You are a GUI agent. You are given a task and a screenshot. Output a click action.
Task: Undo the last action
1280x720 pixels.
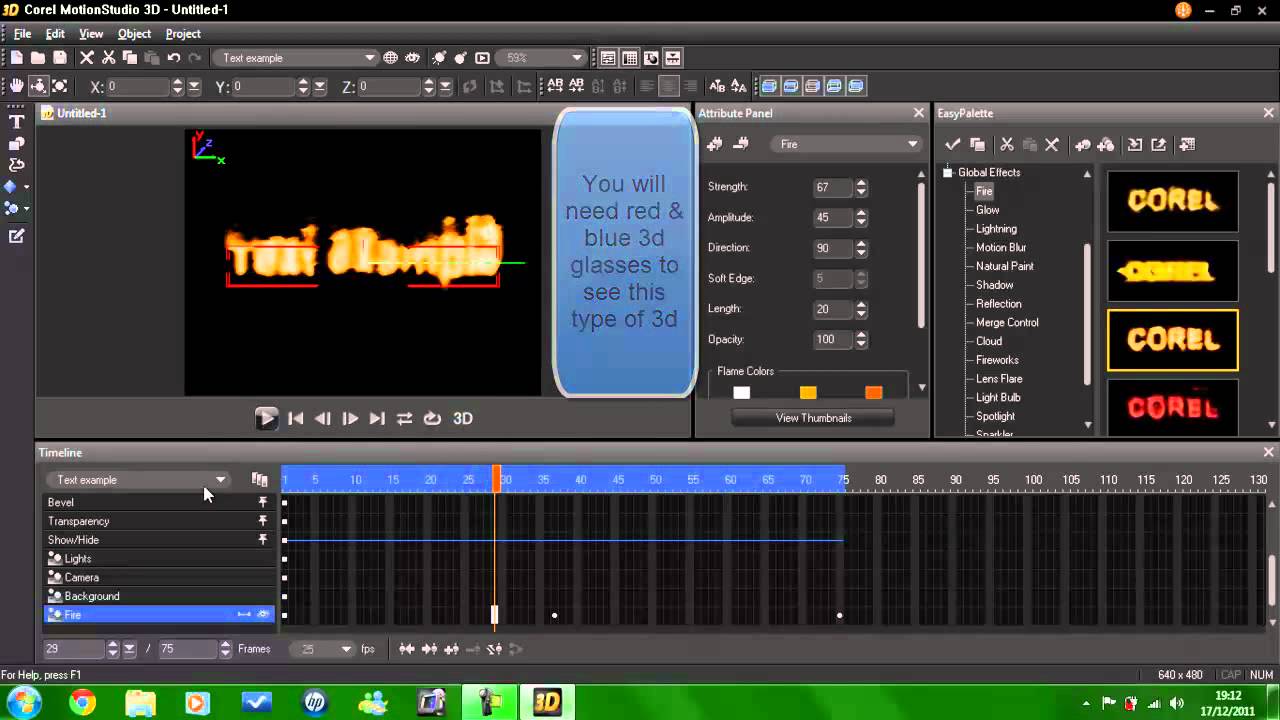point(174,58)
